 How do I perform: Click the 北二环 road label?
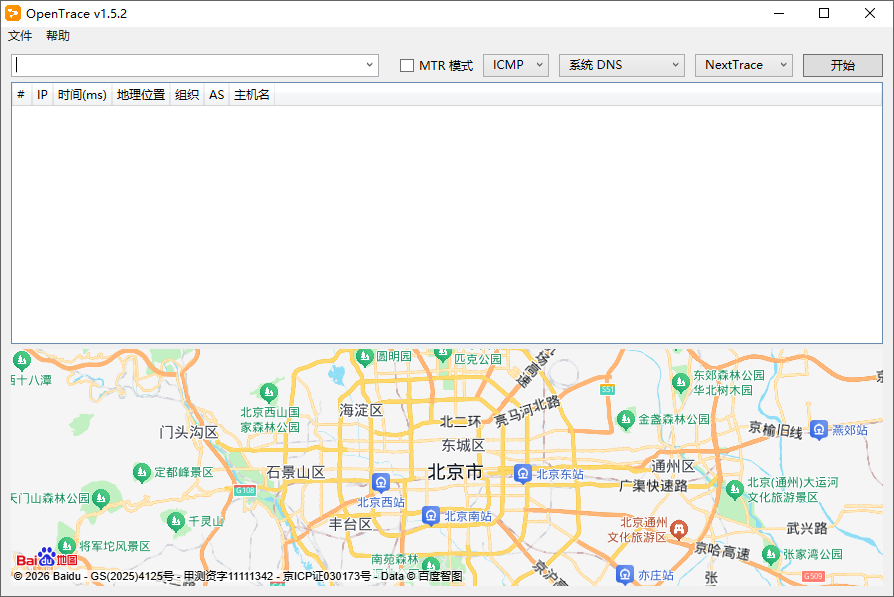coord(461,422)
